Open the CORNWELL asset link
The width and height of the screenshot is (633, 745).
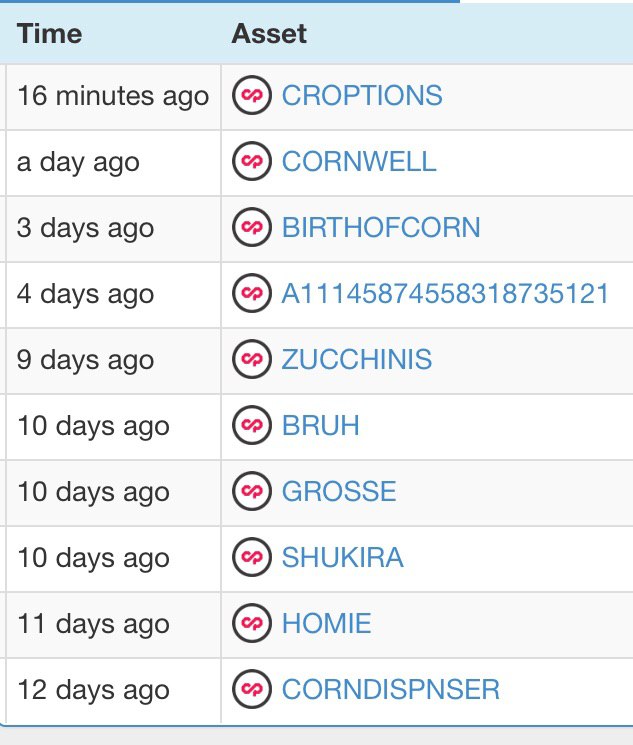(x=359, y=162)
